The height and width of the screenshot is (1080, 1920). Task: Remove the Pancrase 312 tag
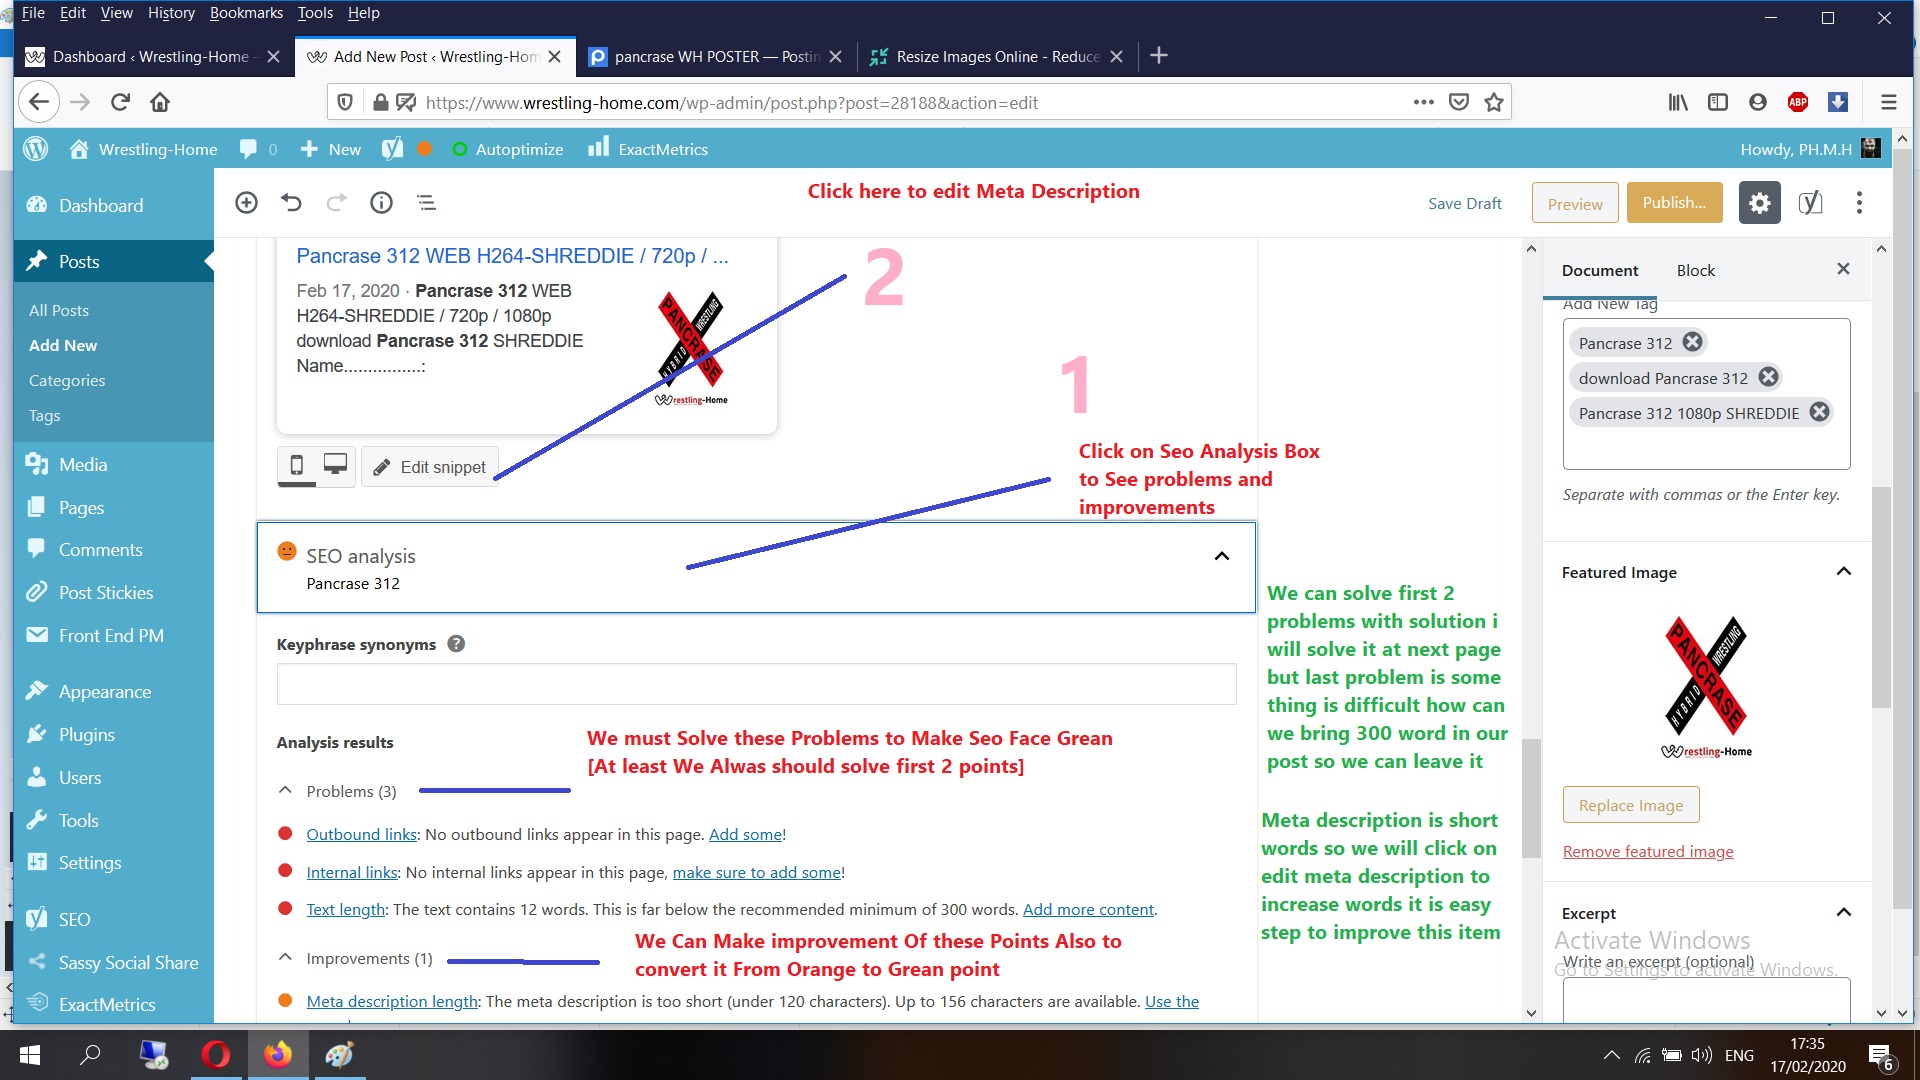coord(1692,342)
